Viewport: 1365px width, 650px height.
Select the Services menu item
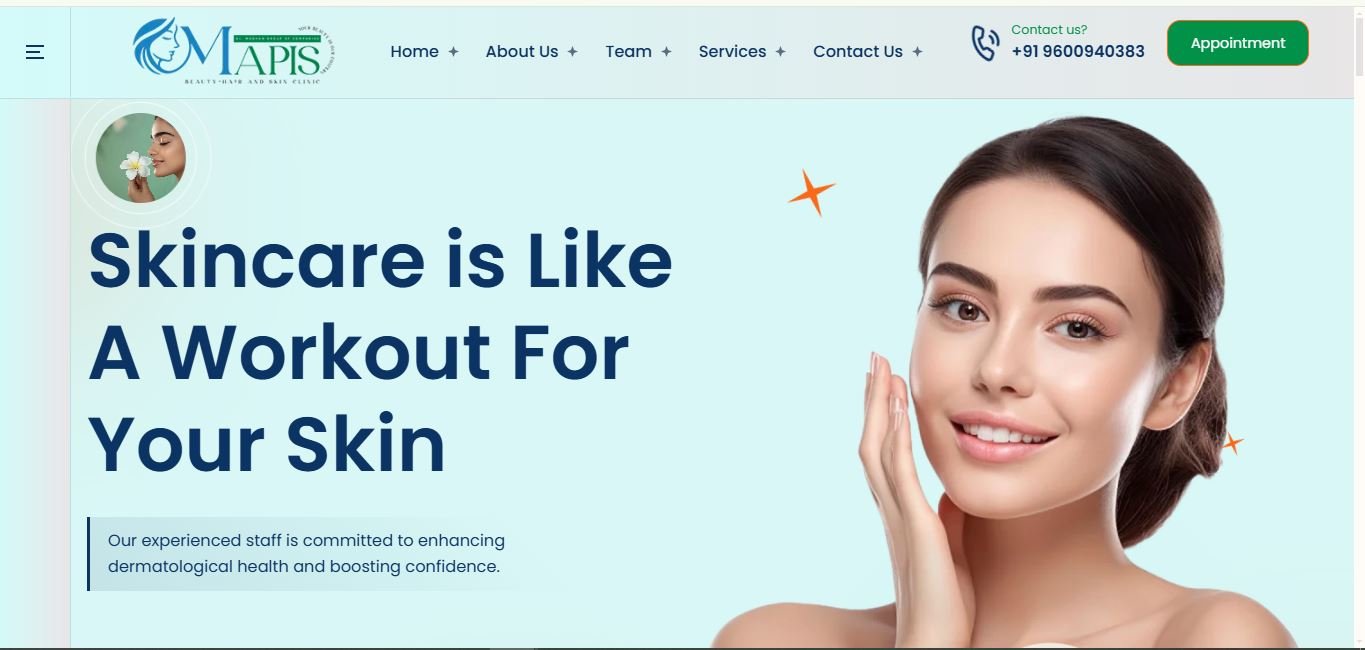(x=732, y=52)
